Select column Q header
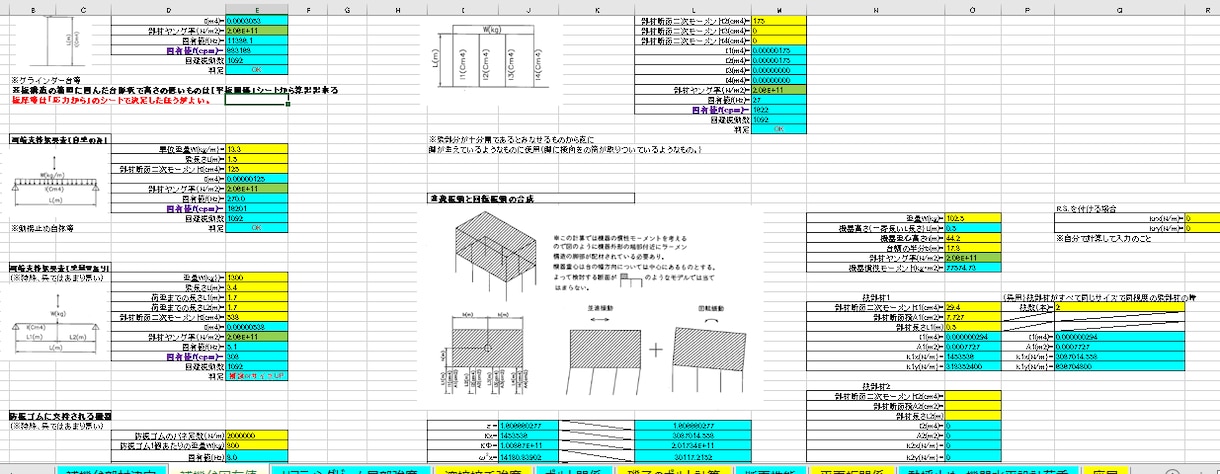The image size is (1220, 474). pyautogui.click(x=1118, y=9)
